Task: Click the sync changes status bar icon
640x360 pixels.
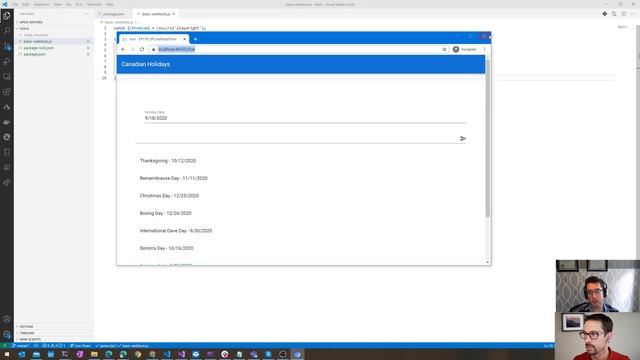Action: 36,346
